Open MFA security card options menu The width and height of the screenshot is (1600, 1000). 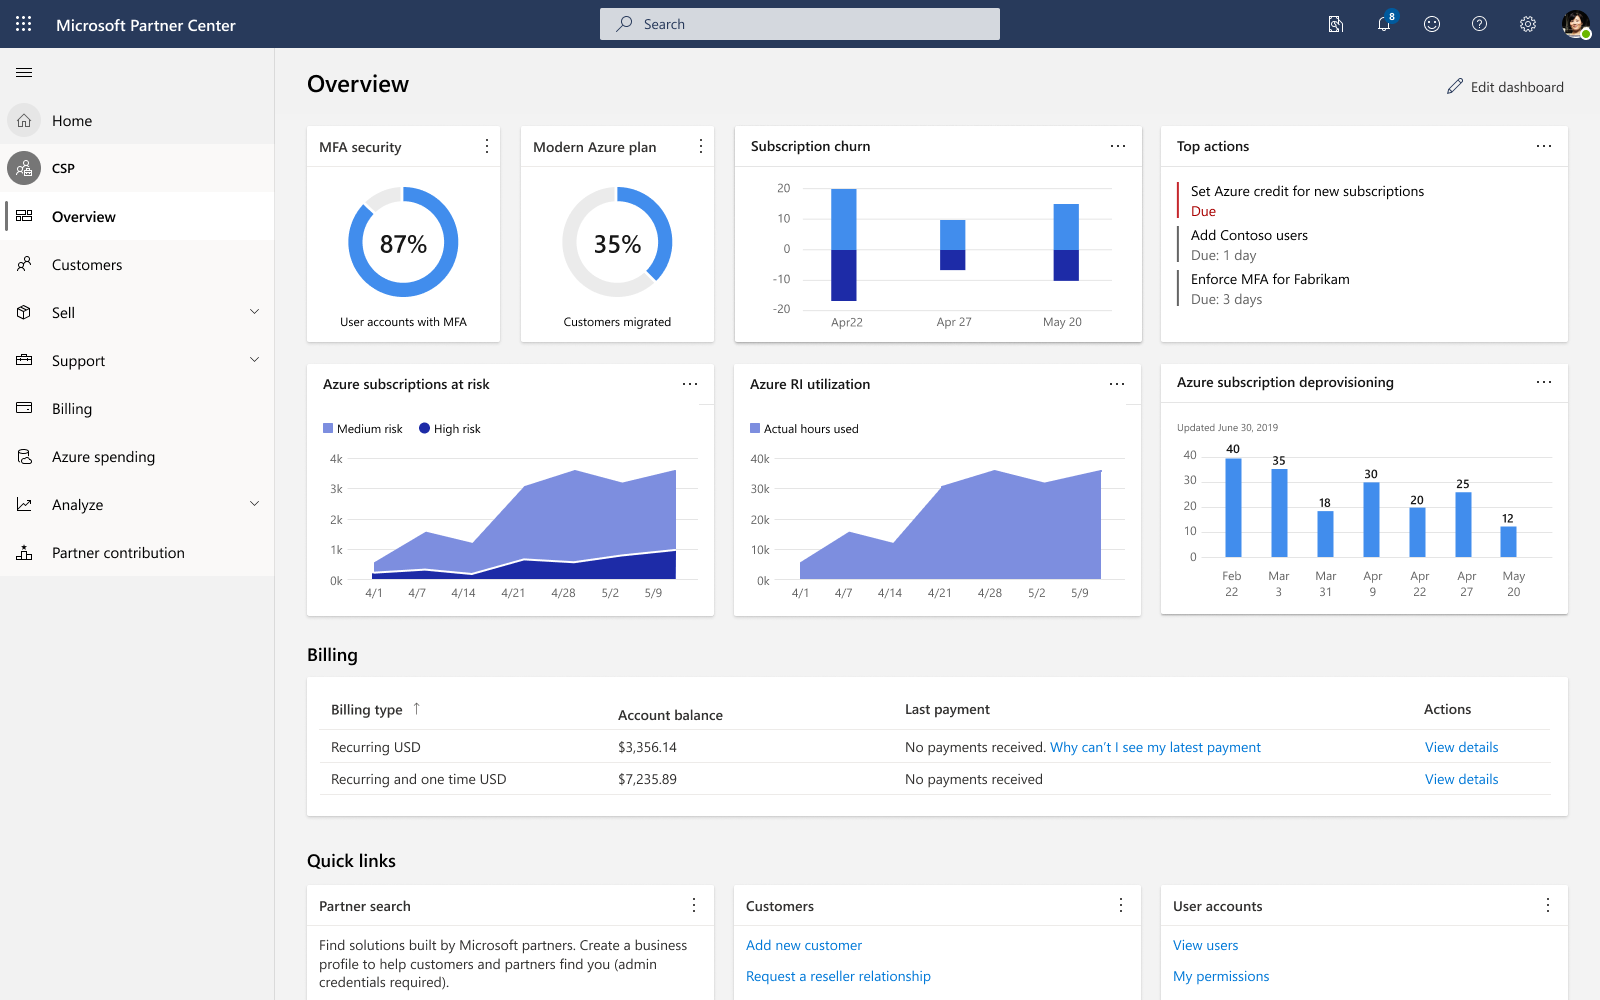(487, 147)
